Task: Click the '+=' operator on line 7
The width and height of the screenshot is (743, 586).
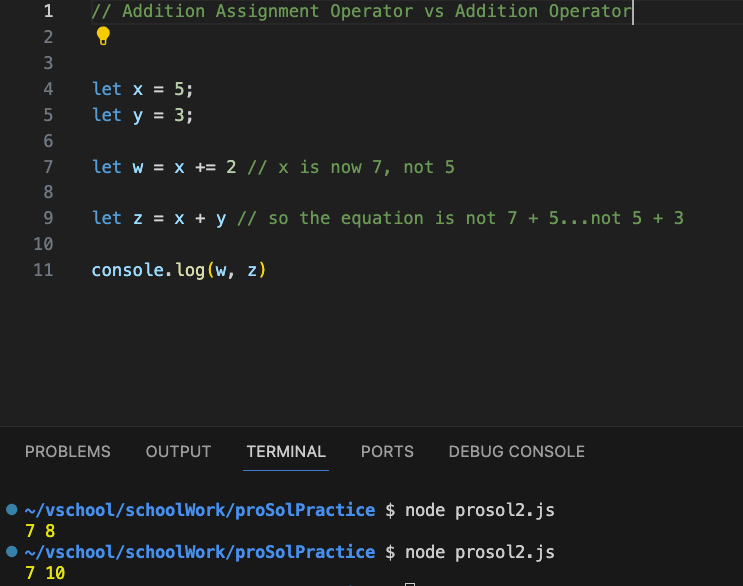Action: [x=206, y=167]
